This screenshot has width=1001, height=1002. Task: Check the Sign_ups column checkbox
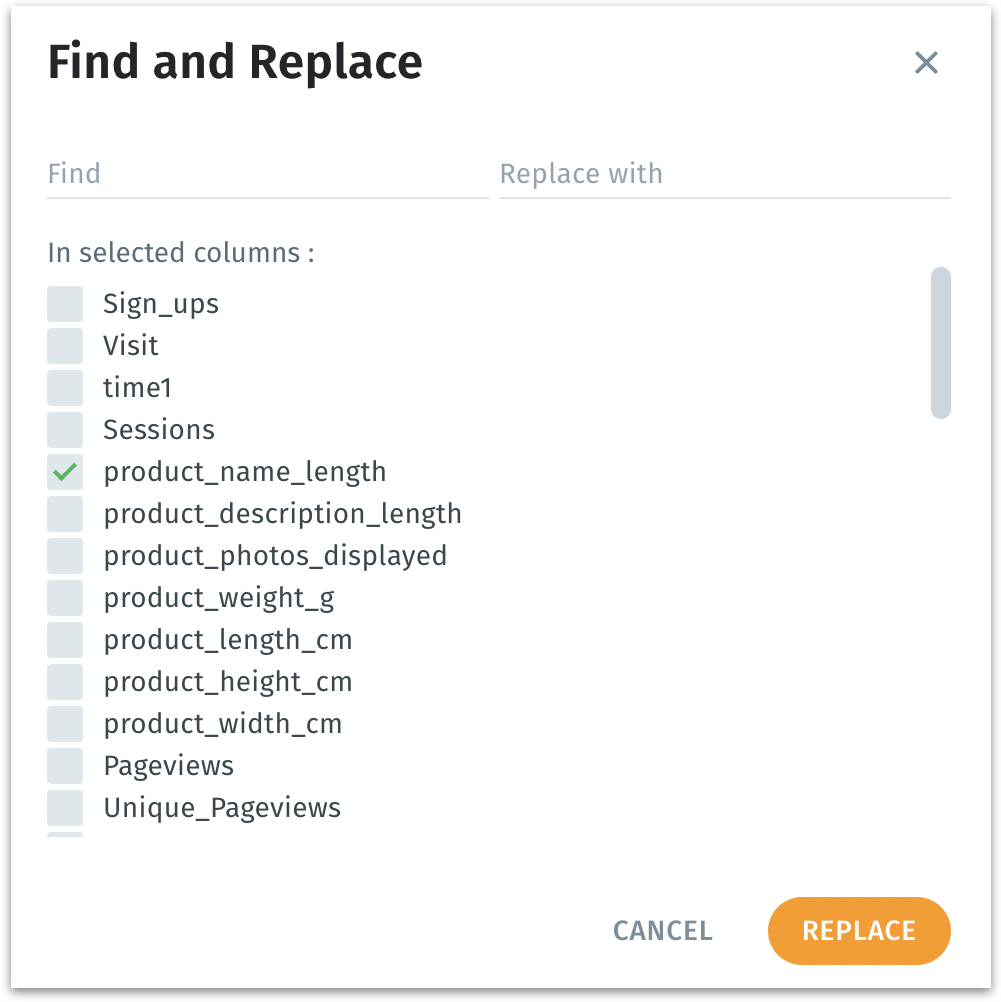click(x=65, y=304)
